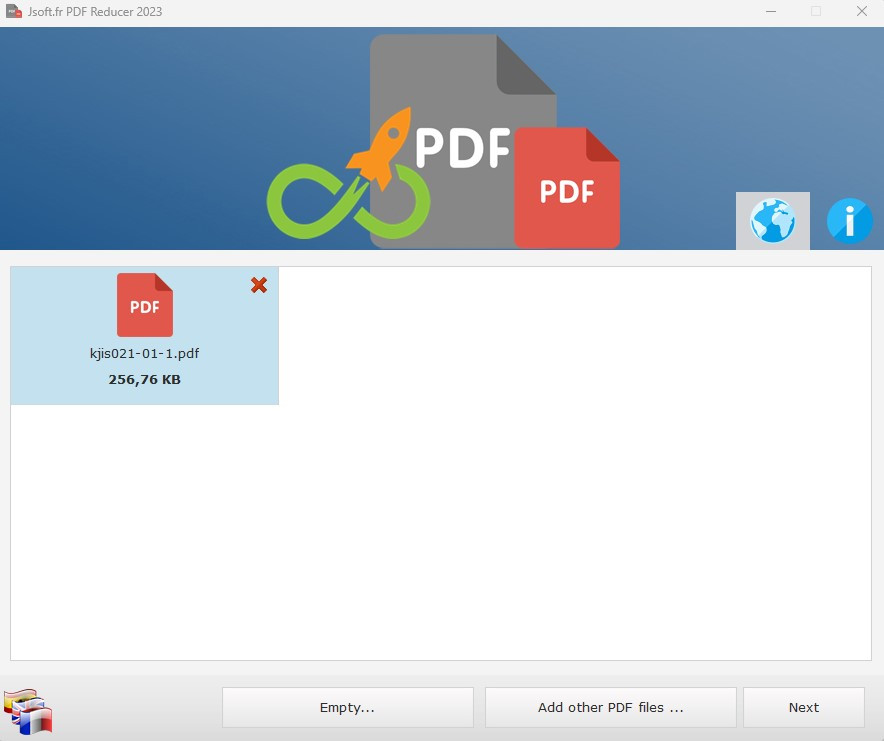The height and width of the screenshot is (741, 884).
Task: Close the PDF Reducer window
Action: point(861,11)
